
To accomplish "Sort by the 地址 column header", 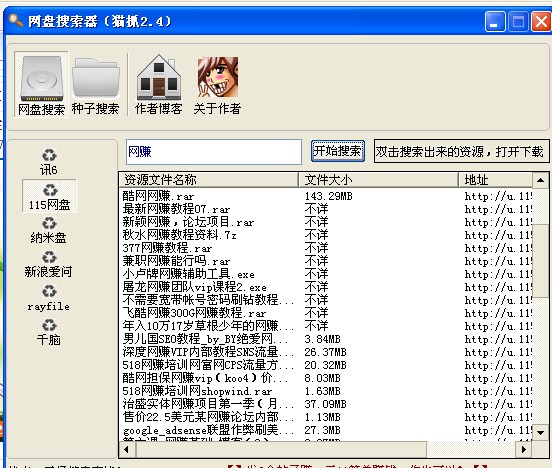I will (496, 180).
